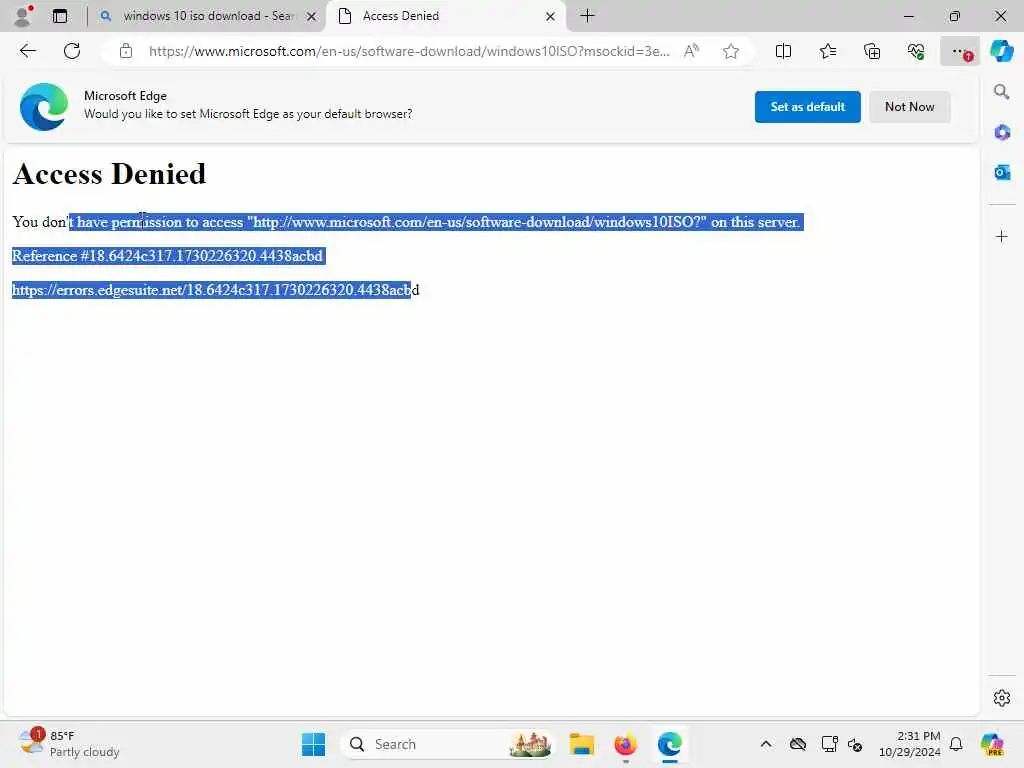The height and width of the screenshot is (768, 1024).
Task: Open the Copilot icon
Action: coord(1001,51)
